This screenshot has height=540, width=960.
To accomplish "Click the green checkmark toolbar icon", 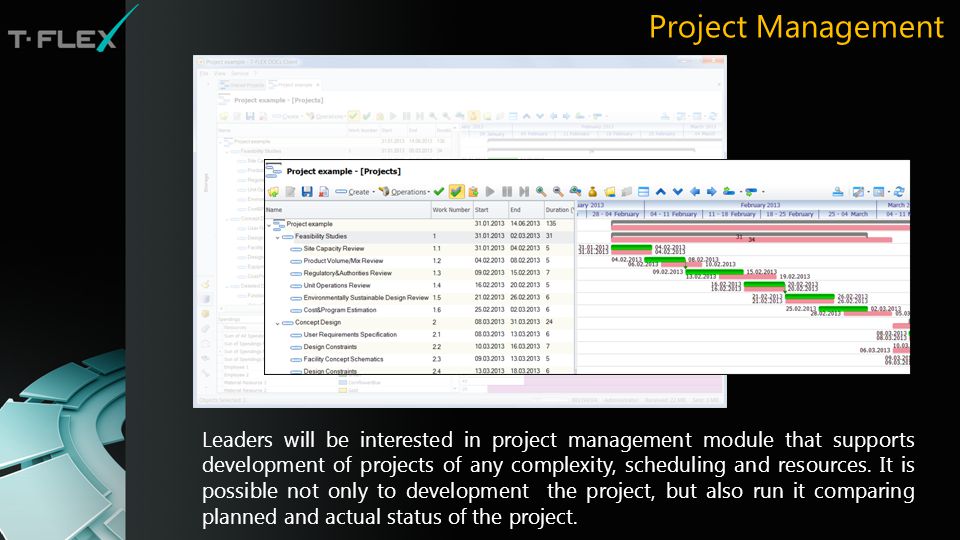I will click(x=439, y=192).
